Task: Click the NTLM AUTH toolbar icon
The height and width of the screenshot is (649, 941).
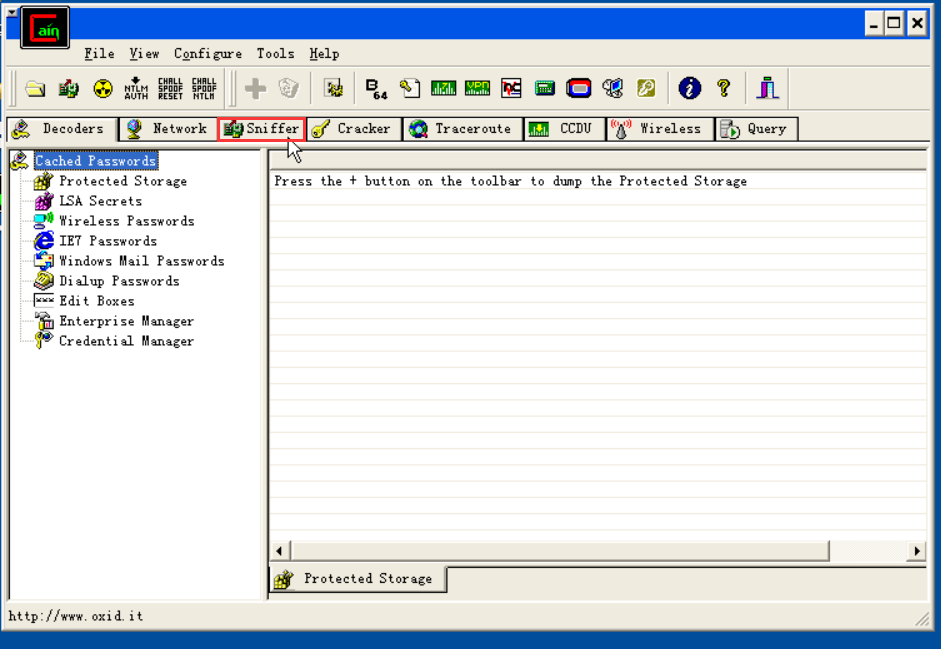Action: click(136, 88)
